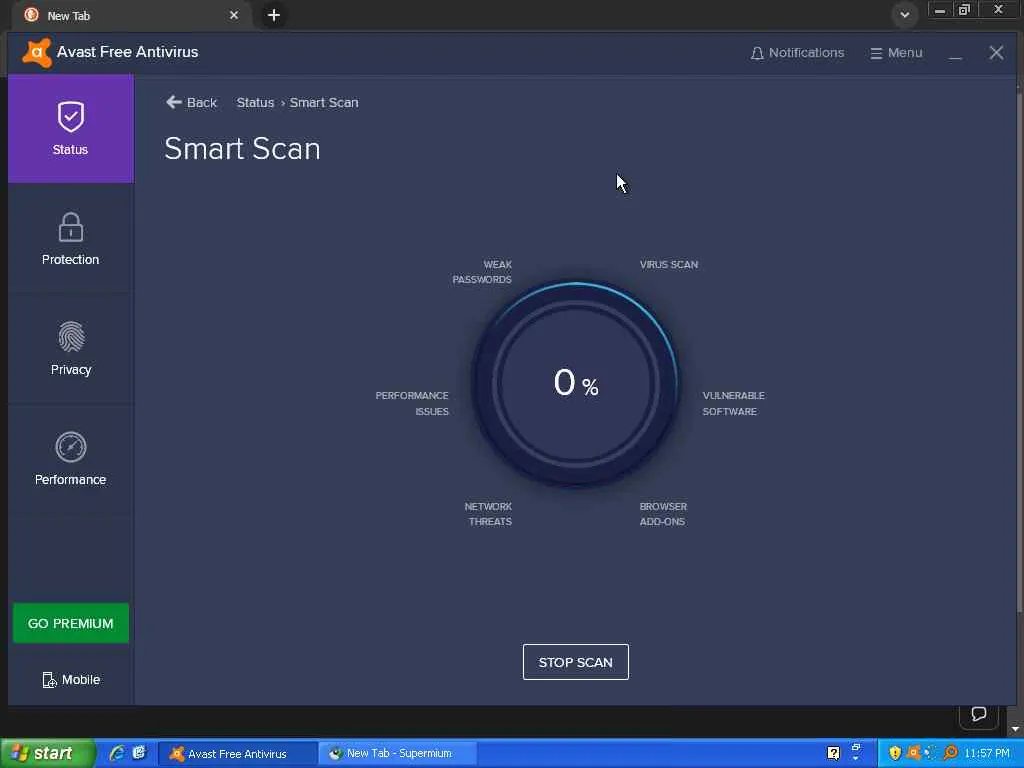Click the scrollbar down arrow
Screen dimensions: 1024x768
pos(1016,729)
